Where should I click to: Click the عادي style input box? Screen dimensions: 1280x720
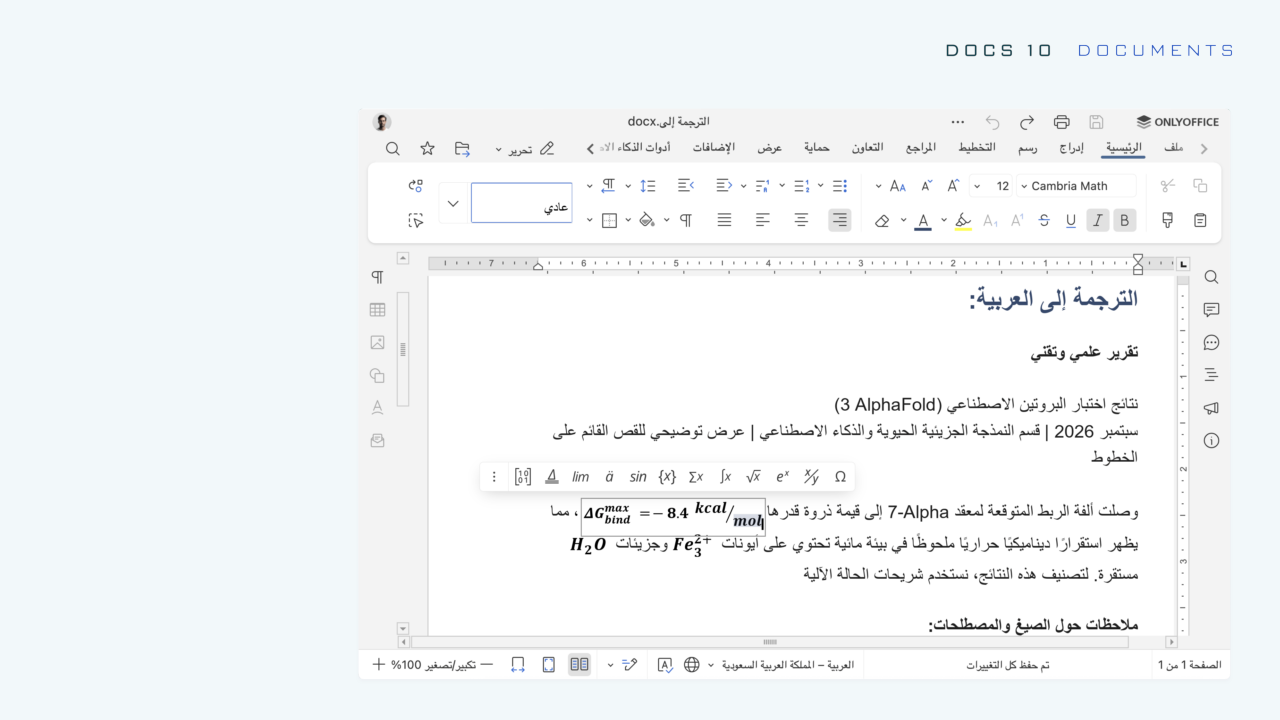click(522, 203)
